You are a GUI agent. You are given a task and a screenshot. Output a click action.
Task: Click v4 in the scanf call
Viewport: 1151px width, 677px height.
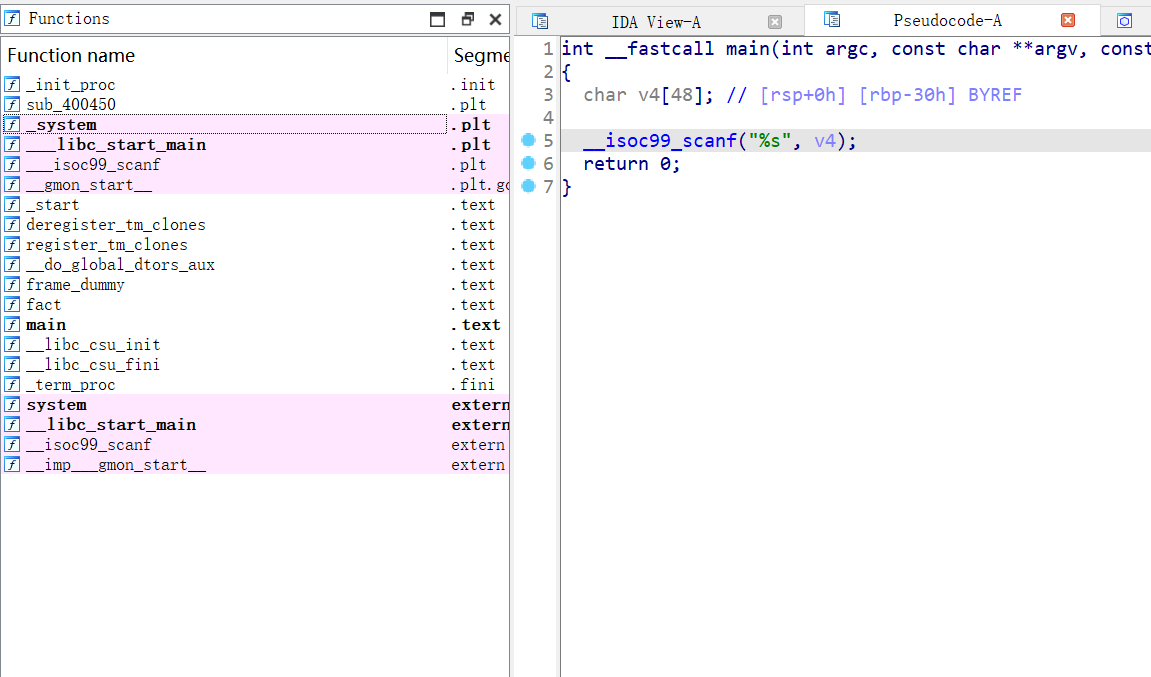point(825,140)
